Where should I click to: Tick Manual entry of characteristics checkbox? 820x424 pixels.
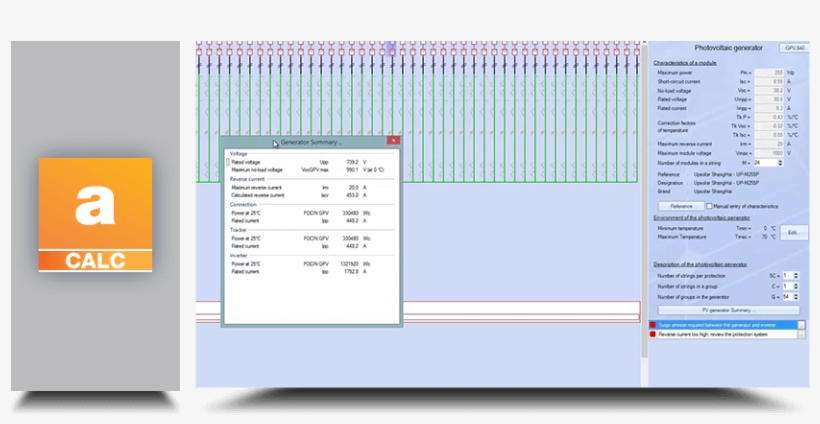(x=710, y=206)
